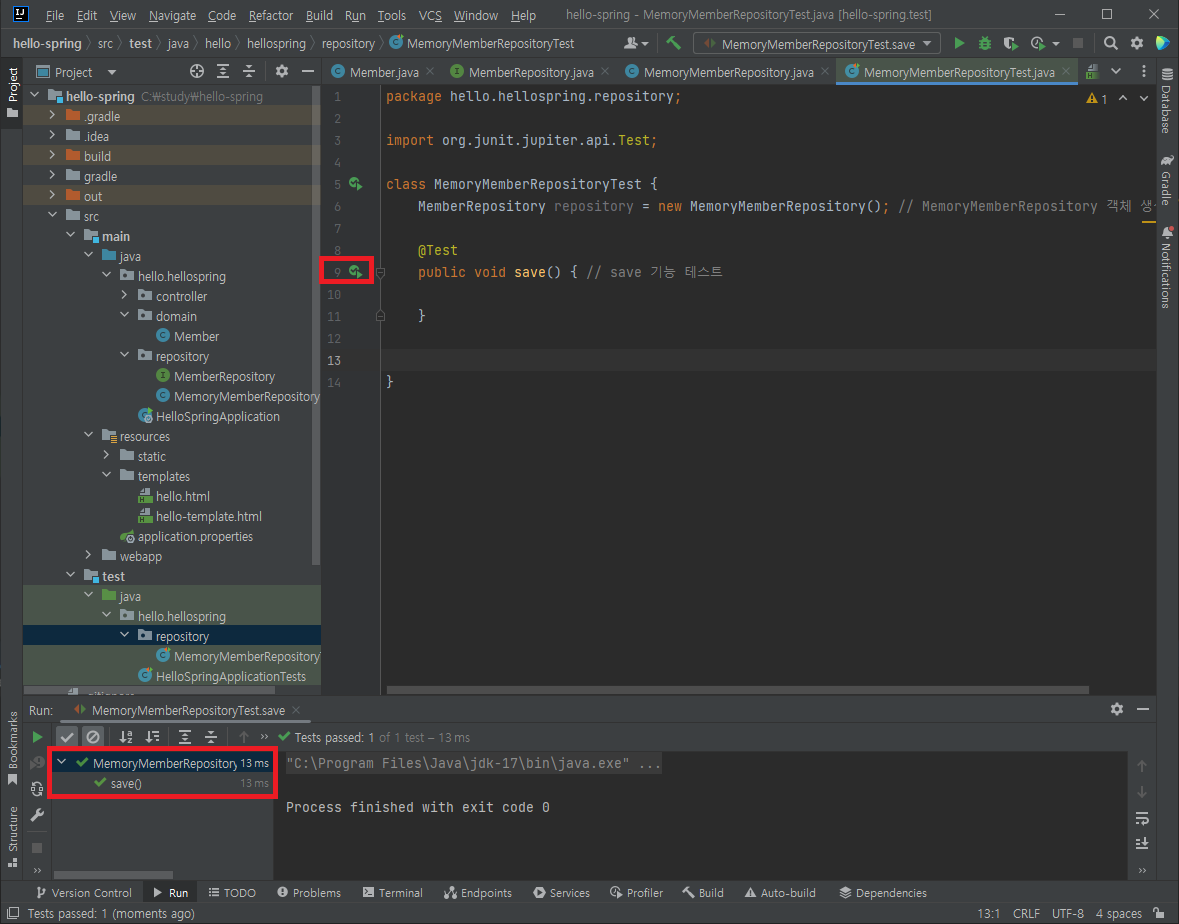This screenshot has width=1179, height=924.
Task: Rerun tests in Run panel
Action: click(37, 737)
